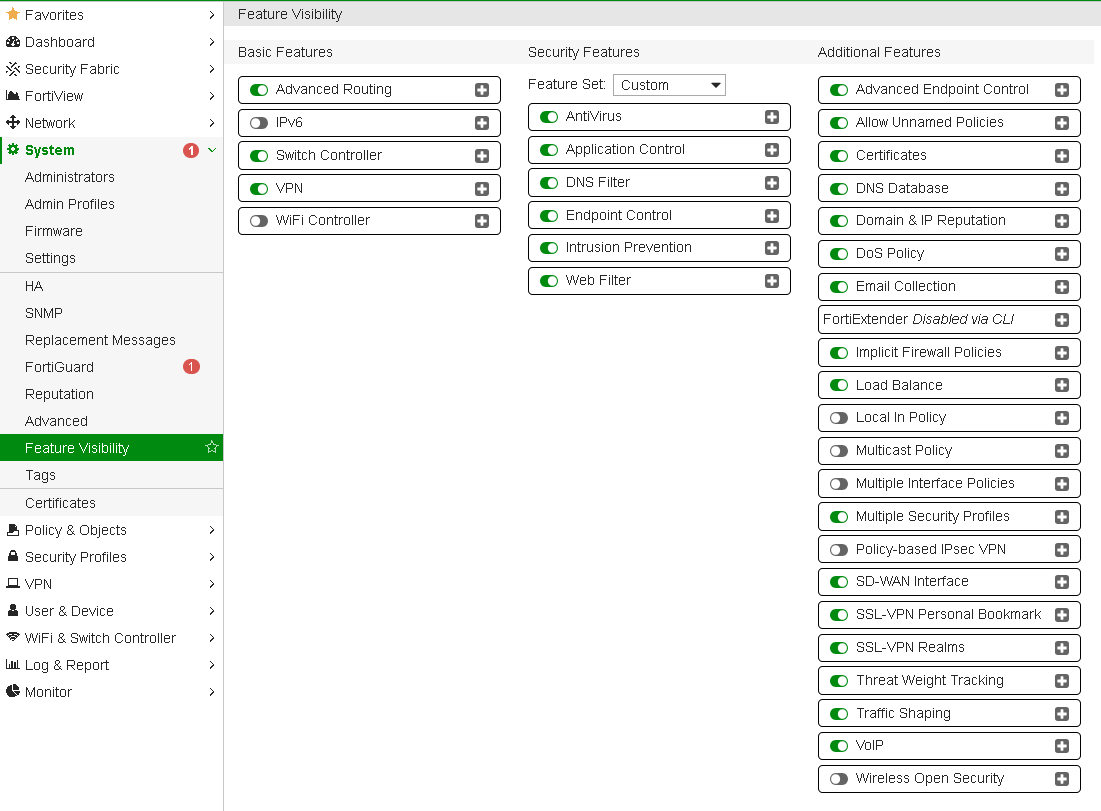Enable the Local In Policy toggle

click(x=839, y=418)
